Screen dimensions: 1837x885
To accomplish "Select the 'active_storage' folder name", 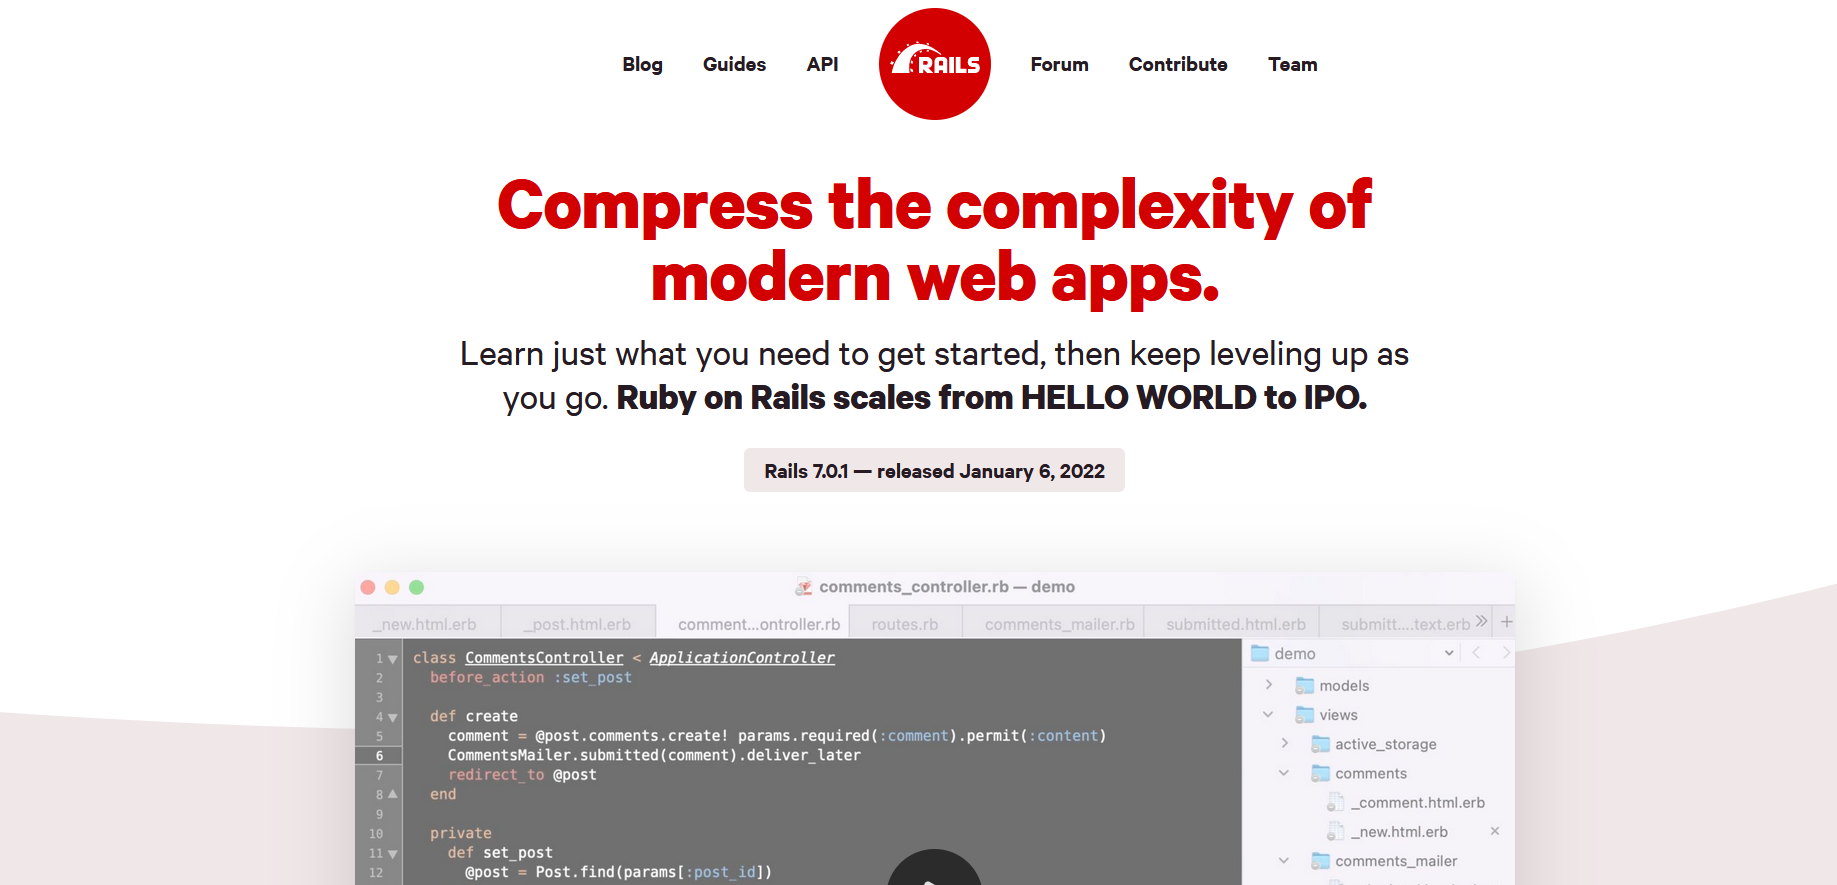I will pos(1385,744).
